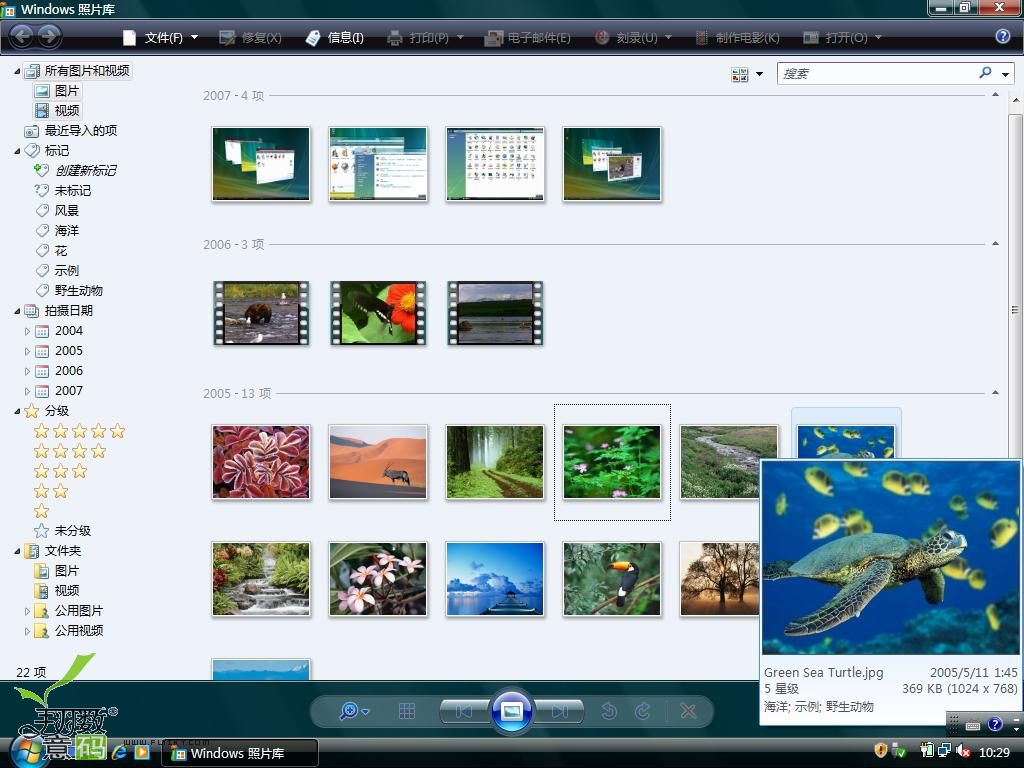Click the red X delete icon
The width and height of the screenshot is (1024, 768).
pyautogui.click(x=688, y=711)
